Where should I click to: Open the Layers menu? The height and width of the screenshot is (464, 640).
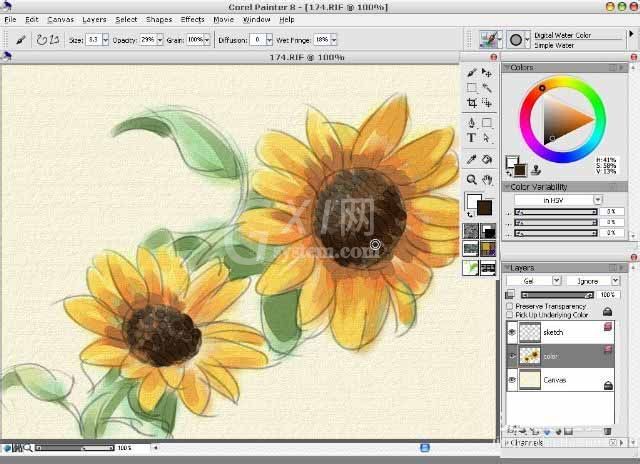click(x=94, y=20)
